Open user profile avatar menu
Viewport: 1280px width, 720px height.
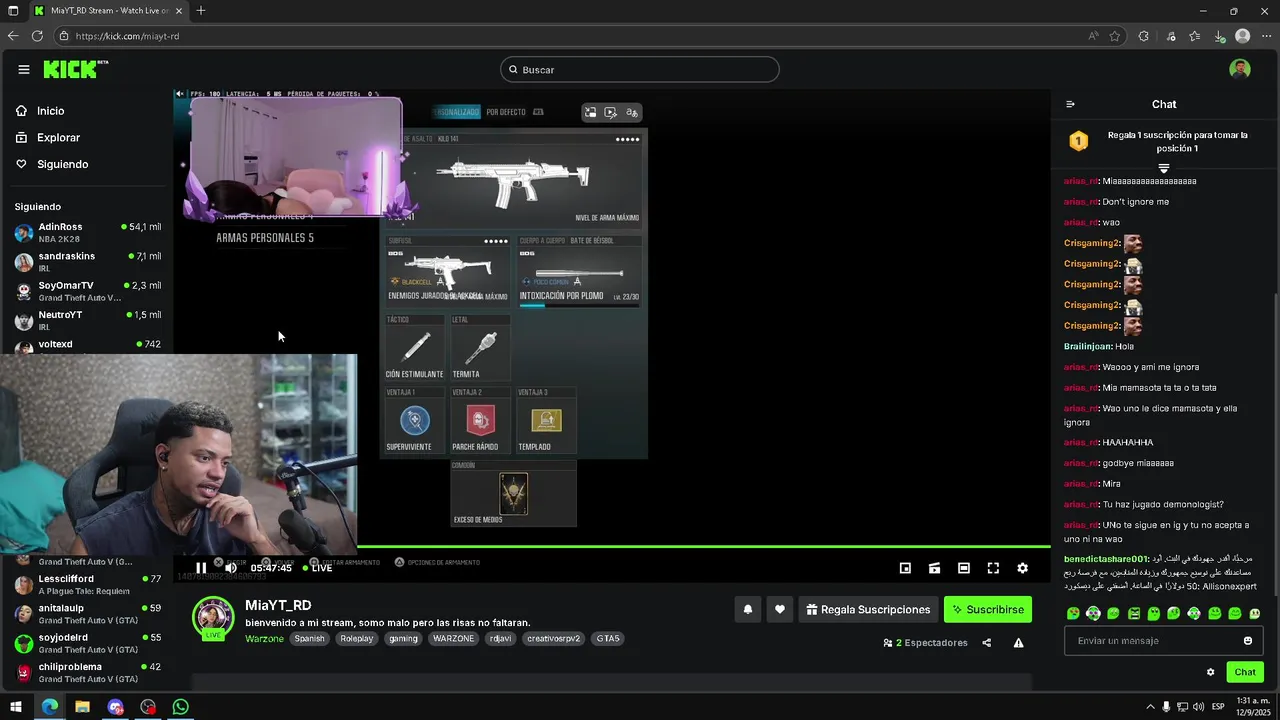1240,69
